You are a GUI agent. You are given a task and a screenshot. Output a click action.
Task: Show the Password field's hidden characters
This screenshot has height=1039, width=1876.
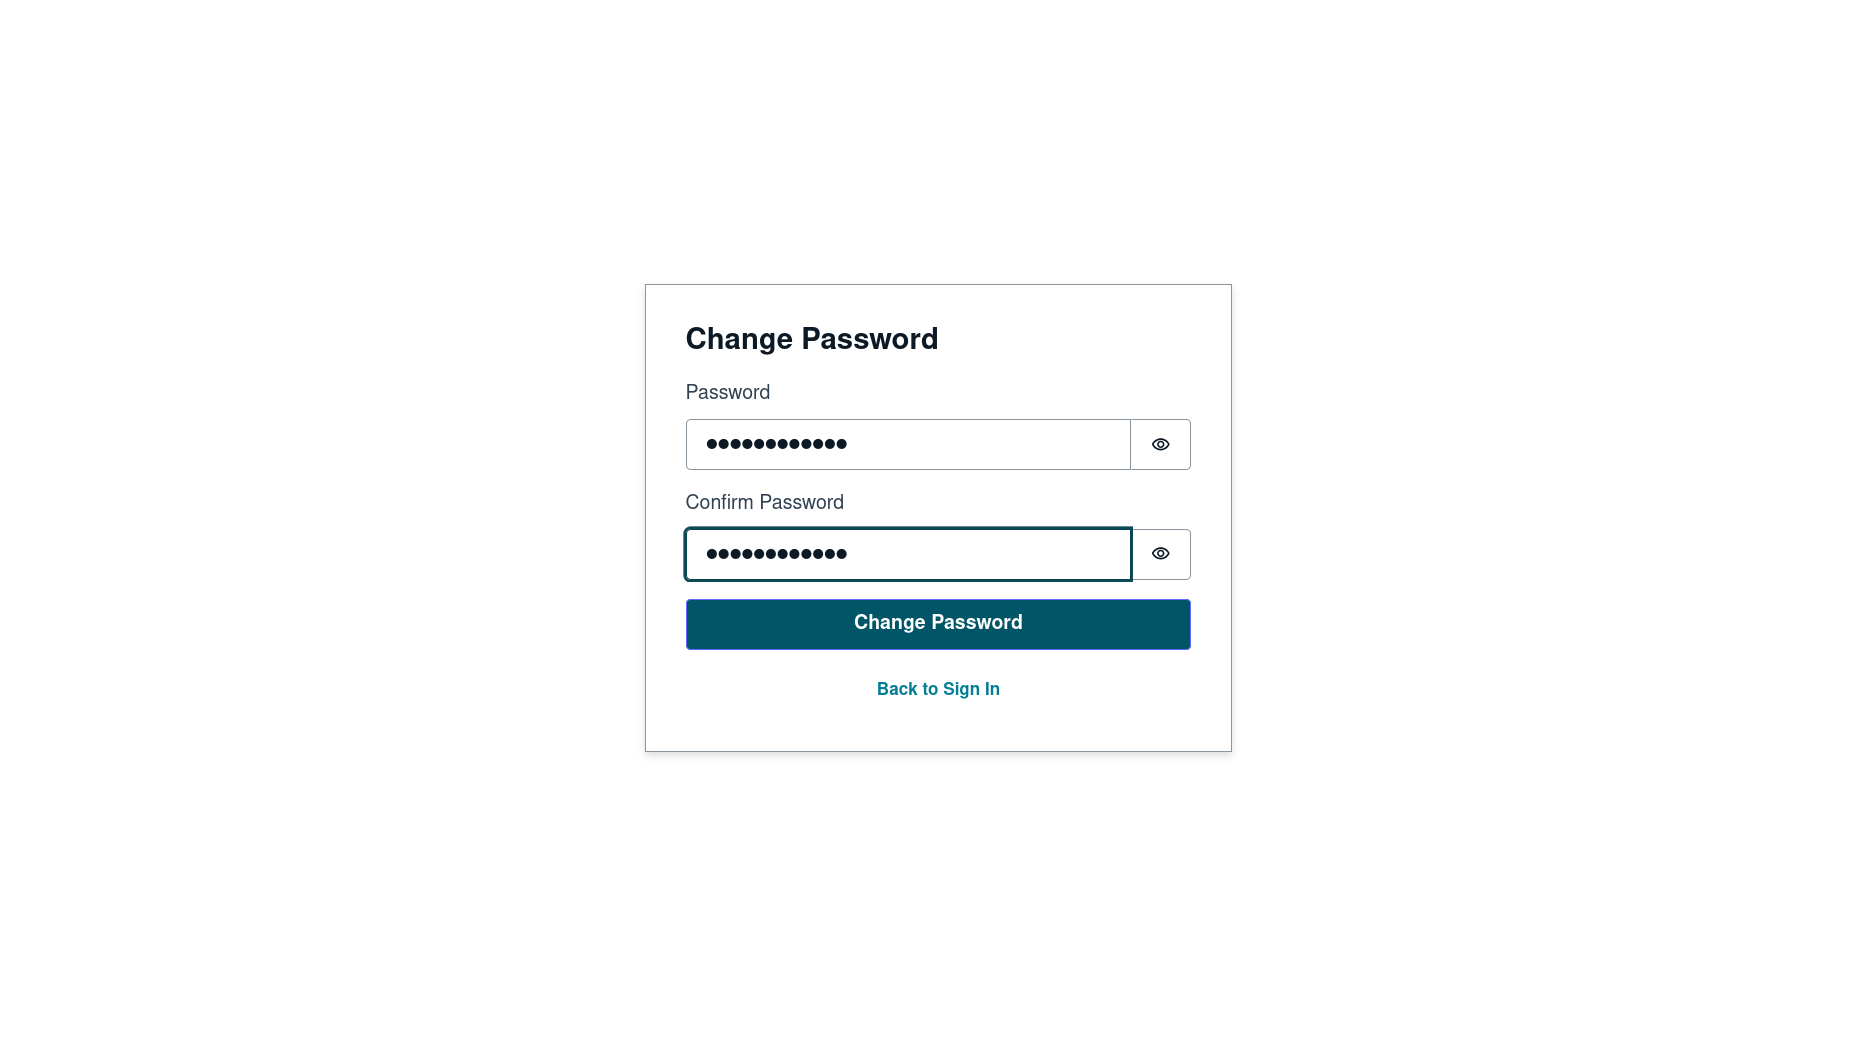point(1160,444)
